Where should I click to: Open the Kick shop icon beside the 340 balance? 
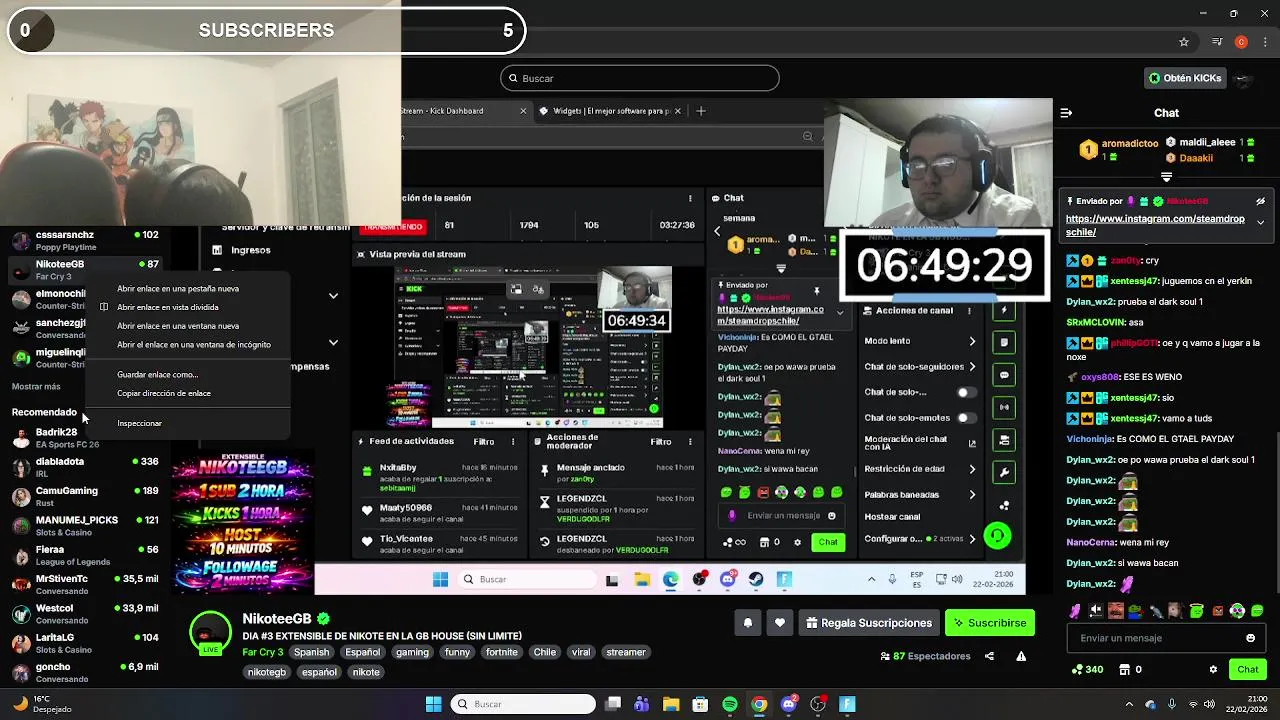[1124, 669]
